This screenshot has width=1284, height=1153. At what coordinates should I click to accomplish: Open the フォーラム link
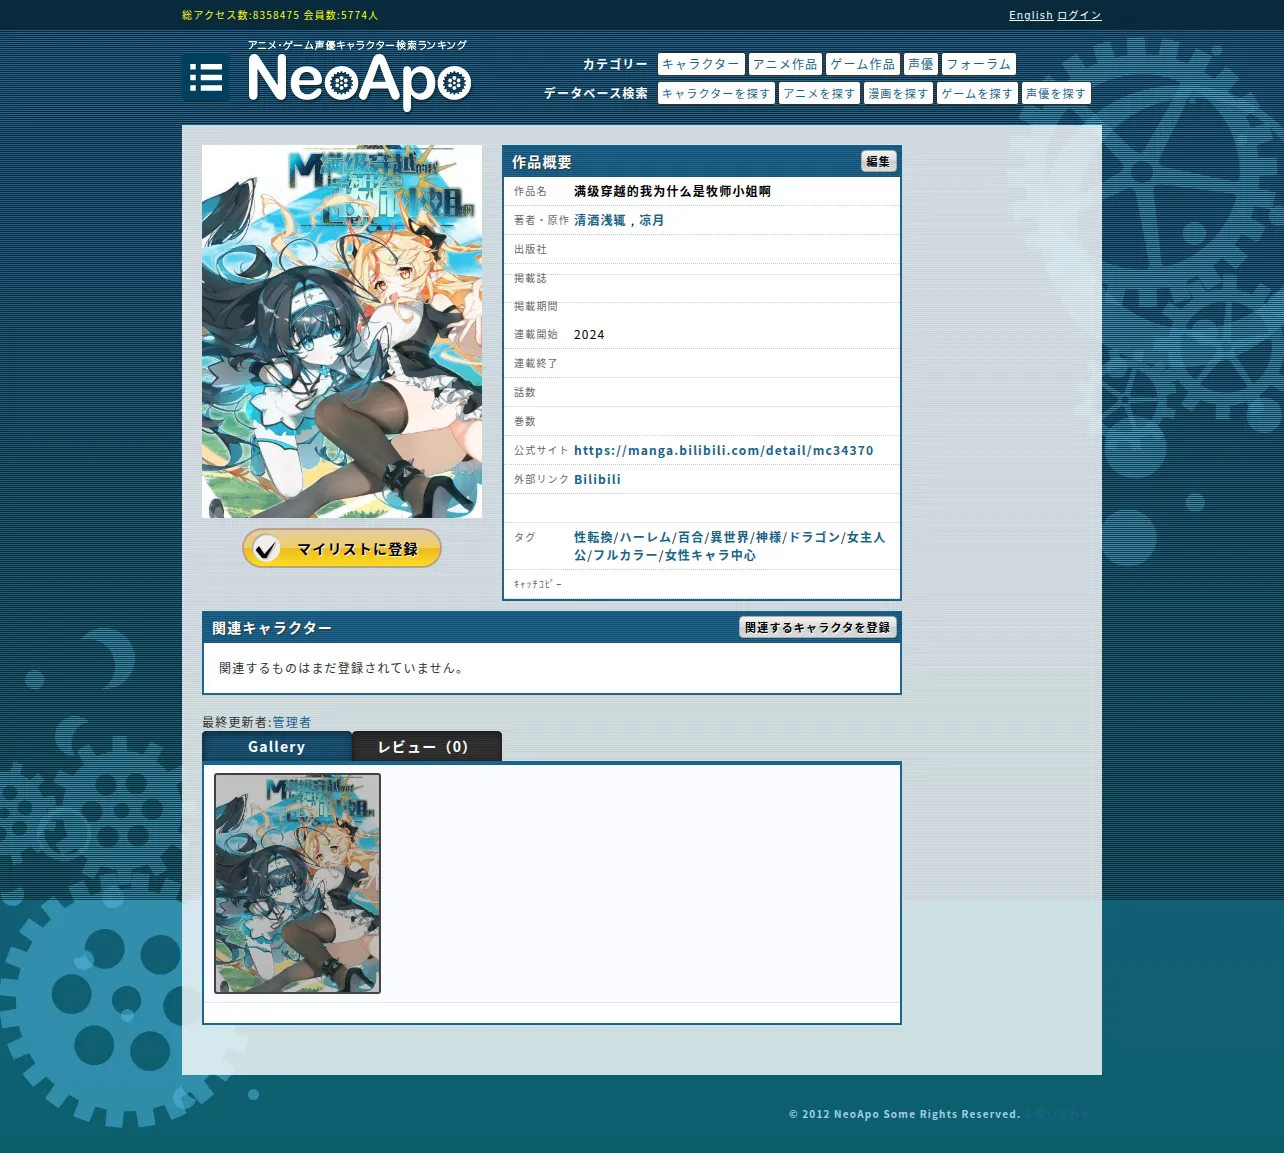click(x=979, y=64)
